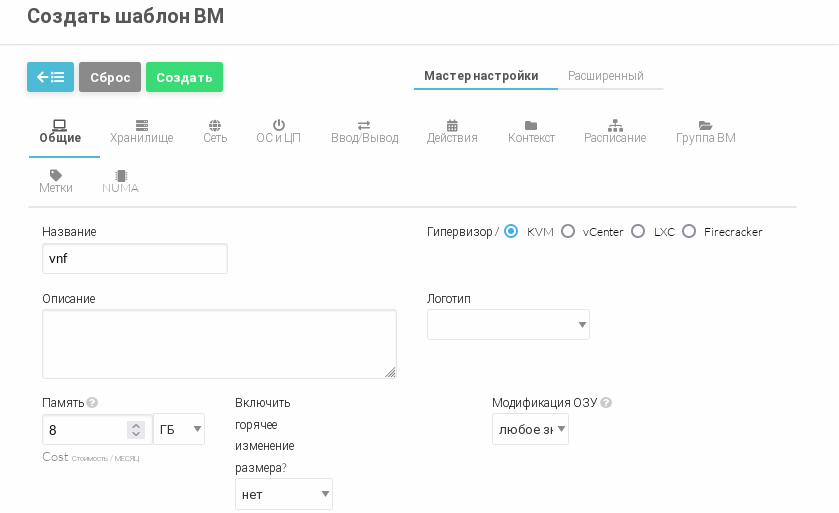Choose the Firecracker hypervisor option
The image size is (839, 513).
coord(689,231)
